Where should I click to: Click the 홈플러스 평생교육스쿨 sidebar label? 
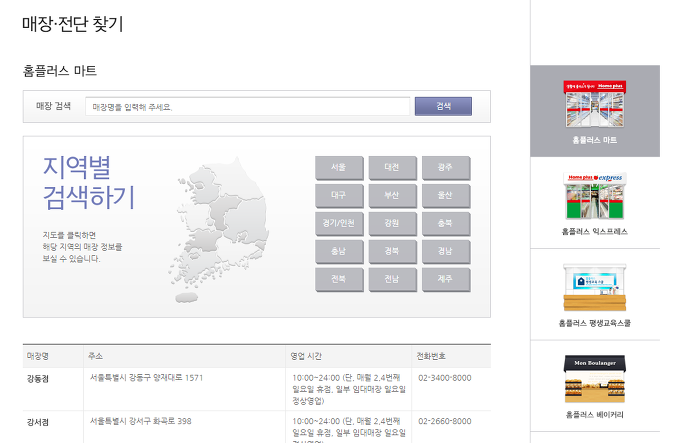(x=595, y=323)
